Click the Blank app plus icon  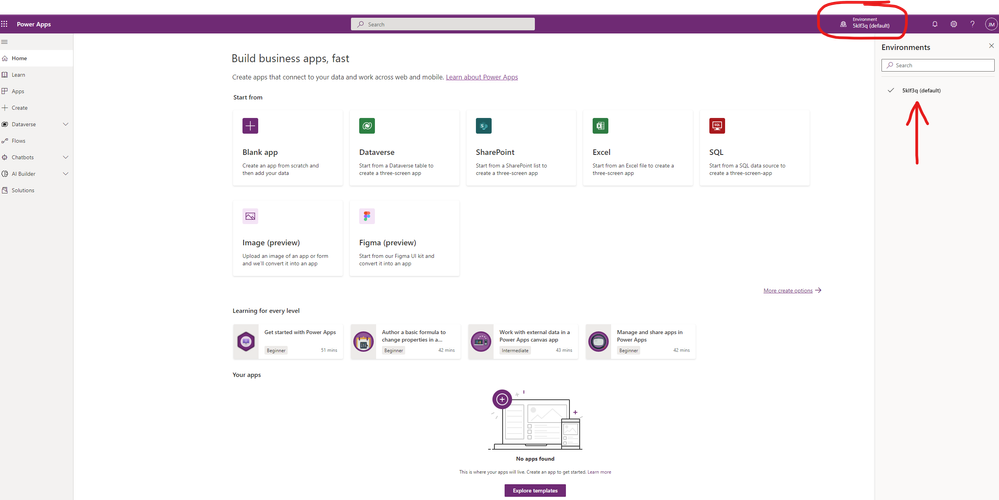pos(250,125)
